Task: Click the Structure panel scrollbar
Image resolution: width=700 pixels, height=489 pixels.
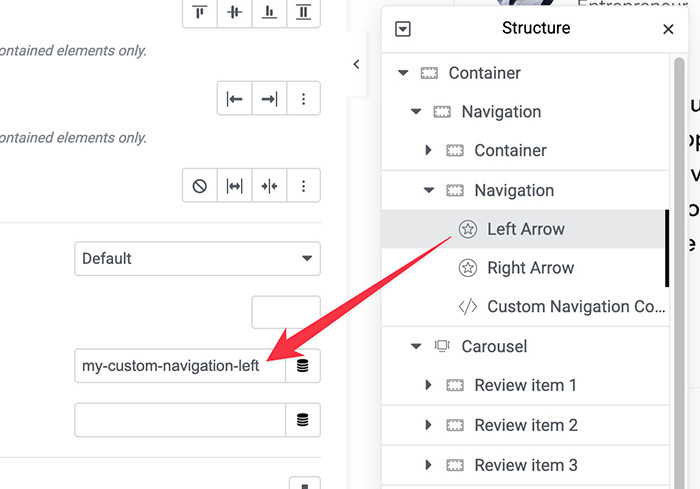Action: (x=679, y=272)
